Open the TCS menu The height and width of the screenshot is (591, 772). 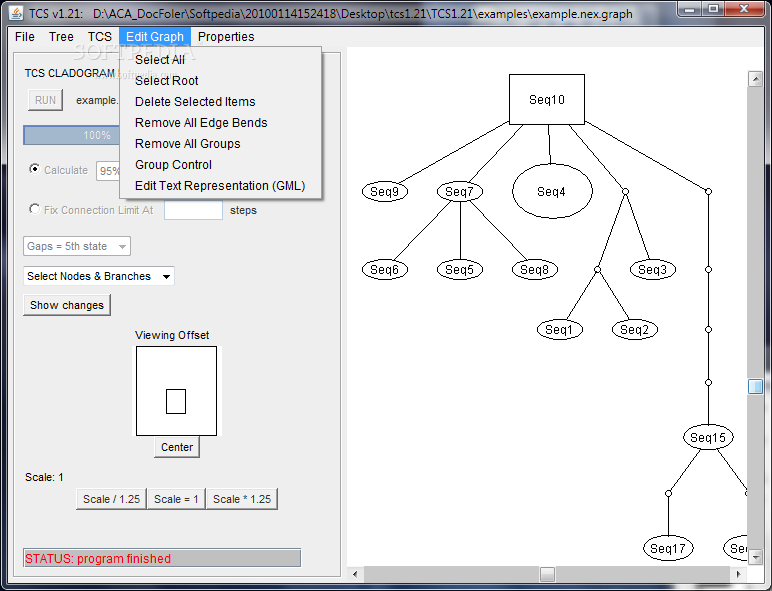point(99,37)
